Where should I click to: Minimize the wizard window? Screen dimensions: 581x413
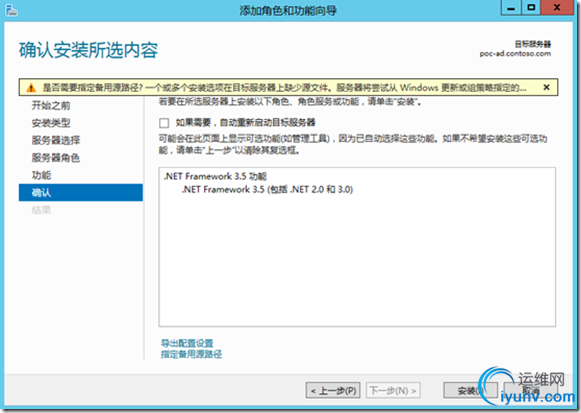tap(511, 8)
